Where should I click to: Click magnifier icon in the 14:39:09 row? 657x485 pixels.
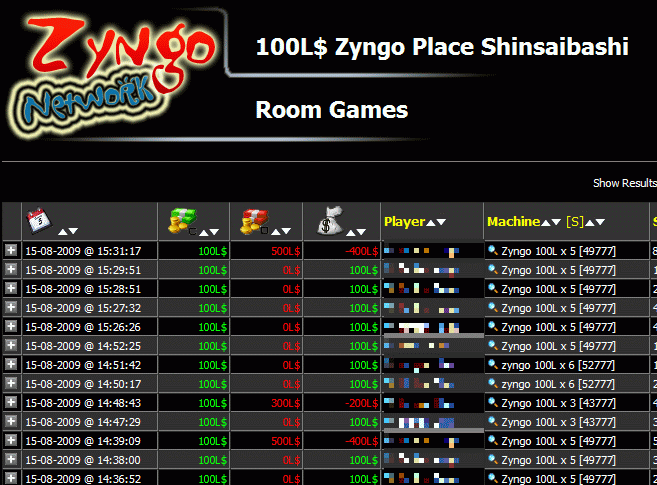tap(493, 441)
